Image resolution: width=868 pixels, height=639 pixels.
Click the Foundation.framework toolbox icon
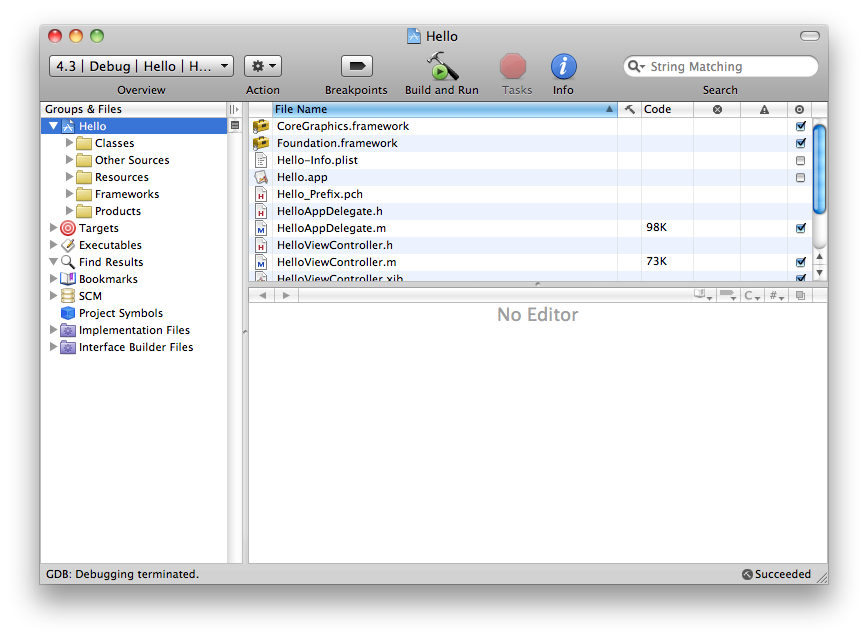[x=261, y=143]
